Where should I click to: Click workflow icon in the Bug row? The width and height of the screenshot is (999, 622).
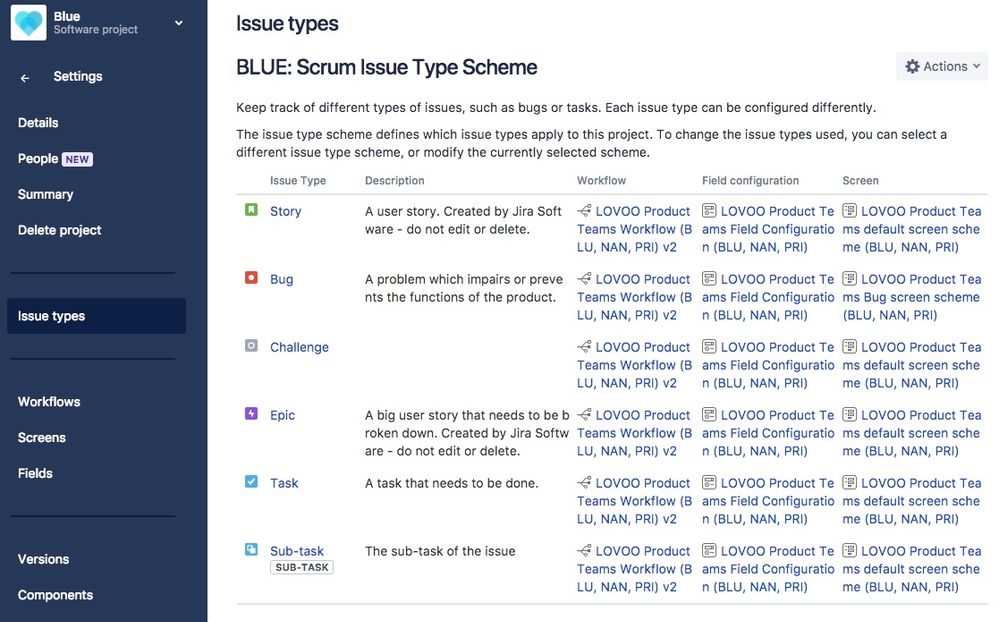(584, 278)
